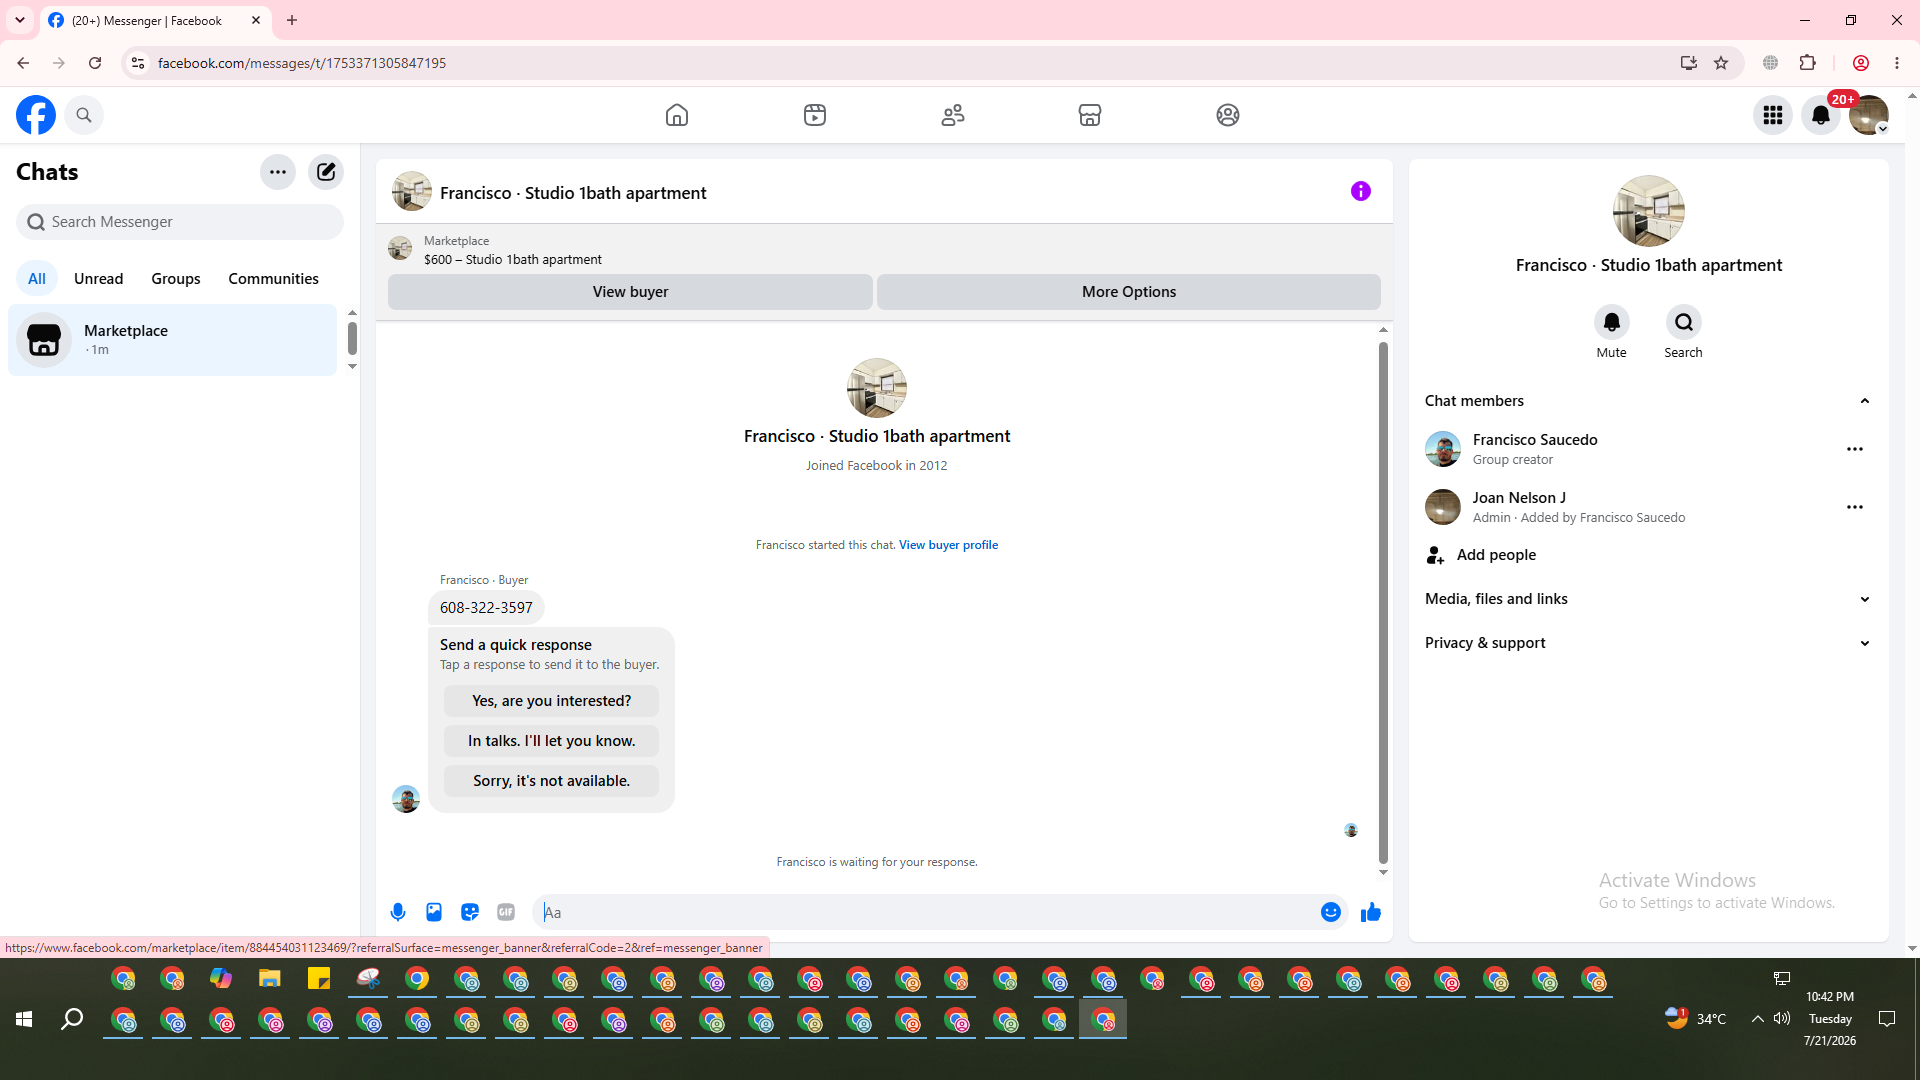The width and height of the screenshot is (1920, 1080).
Task: Focus the message text input box
Action: [x=925, y=912]
